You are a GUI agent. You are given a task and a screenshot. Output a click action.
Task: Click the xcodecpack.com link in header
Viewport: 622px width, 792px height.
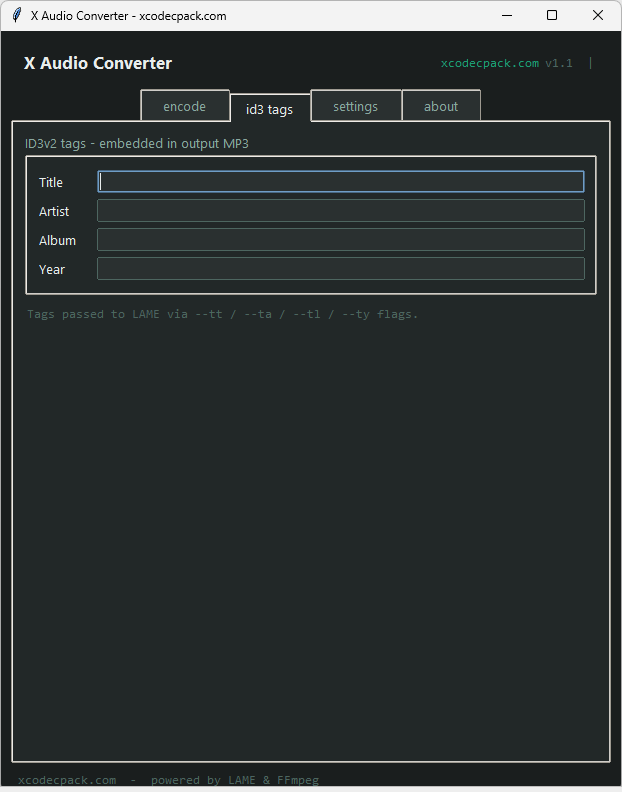pyautogui.click(x=489, y=63)
